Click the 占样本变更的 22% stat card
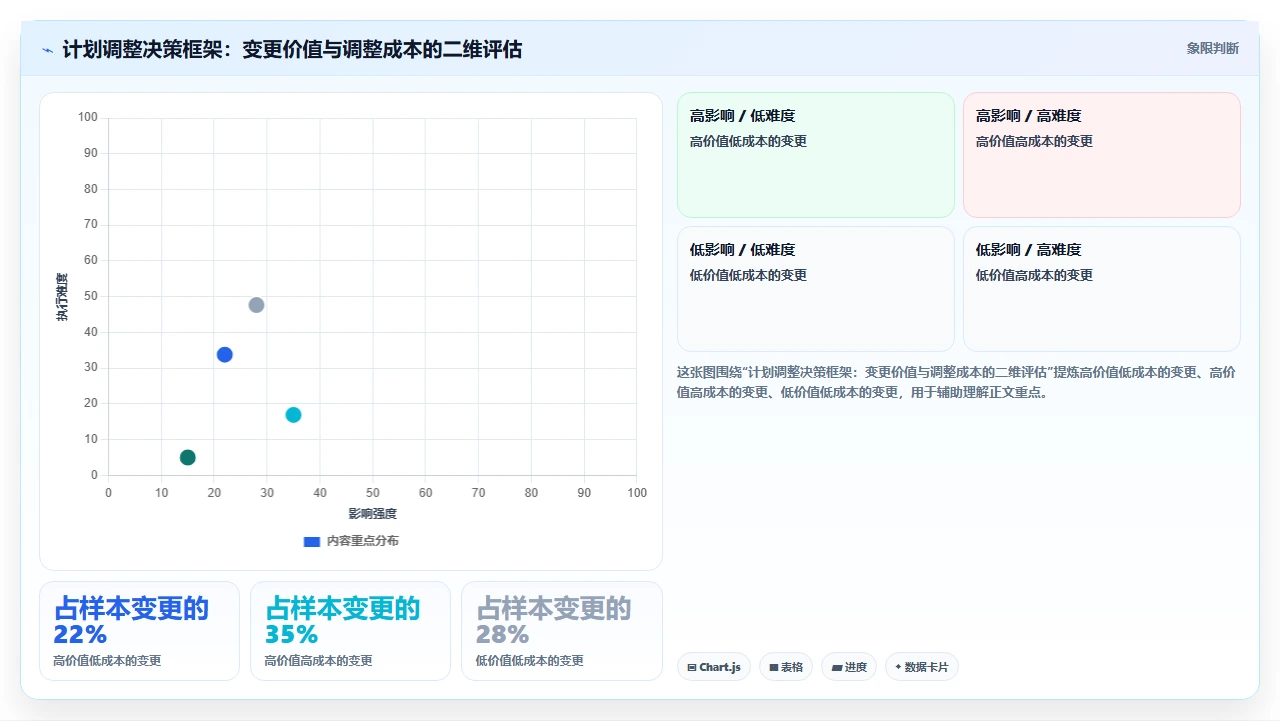This screenshot has height=721, width=1280. tap(139, 631)
